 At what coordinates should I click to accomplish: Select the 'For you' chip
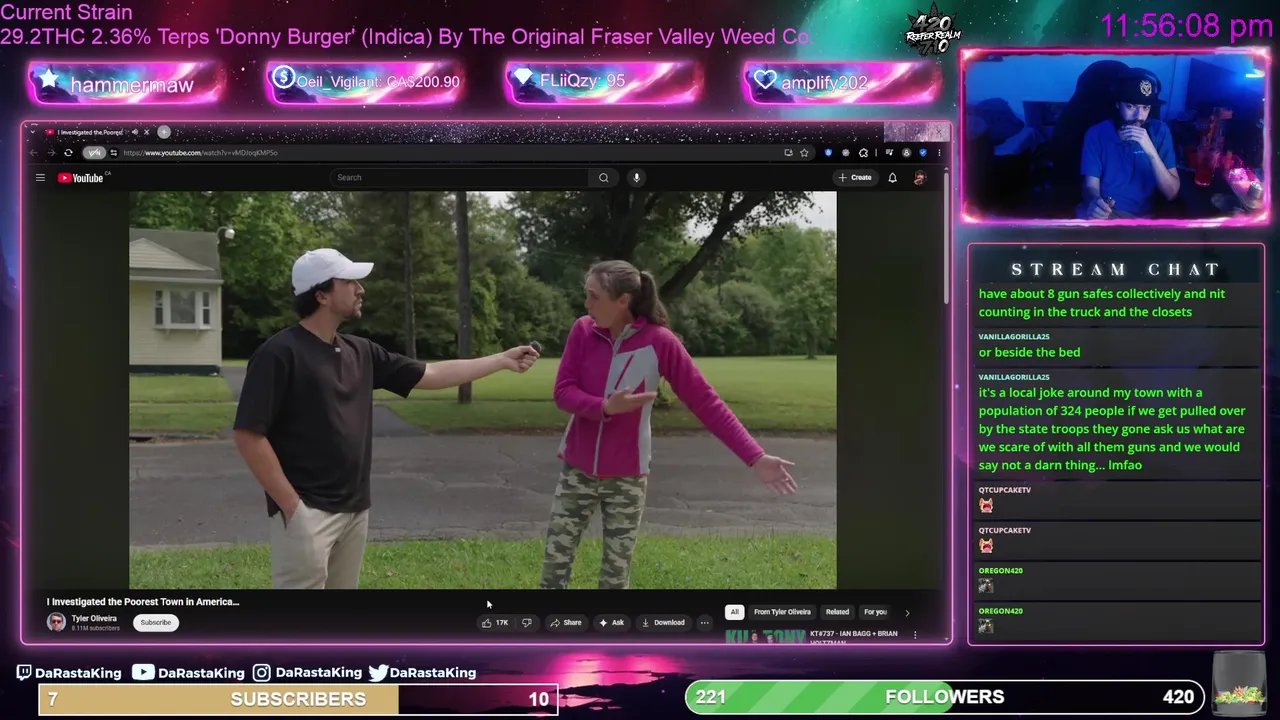(875, 612)
